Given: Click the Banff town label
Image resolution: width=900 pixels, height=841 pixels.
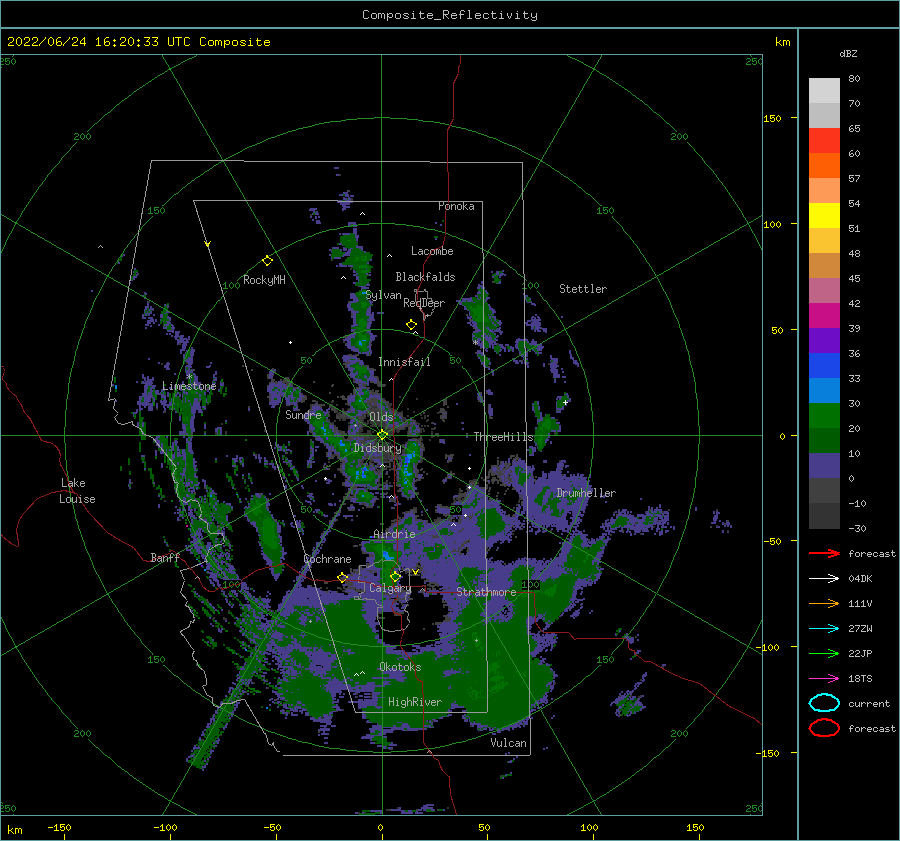Looking at the screenshot, I should click(165, 558).
